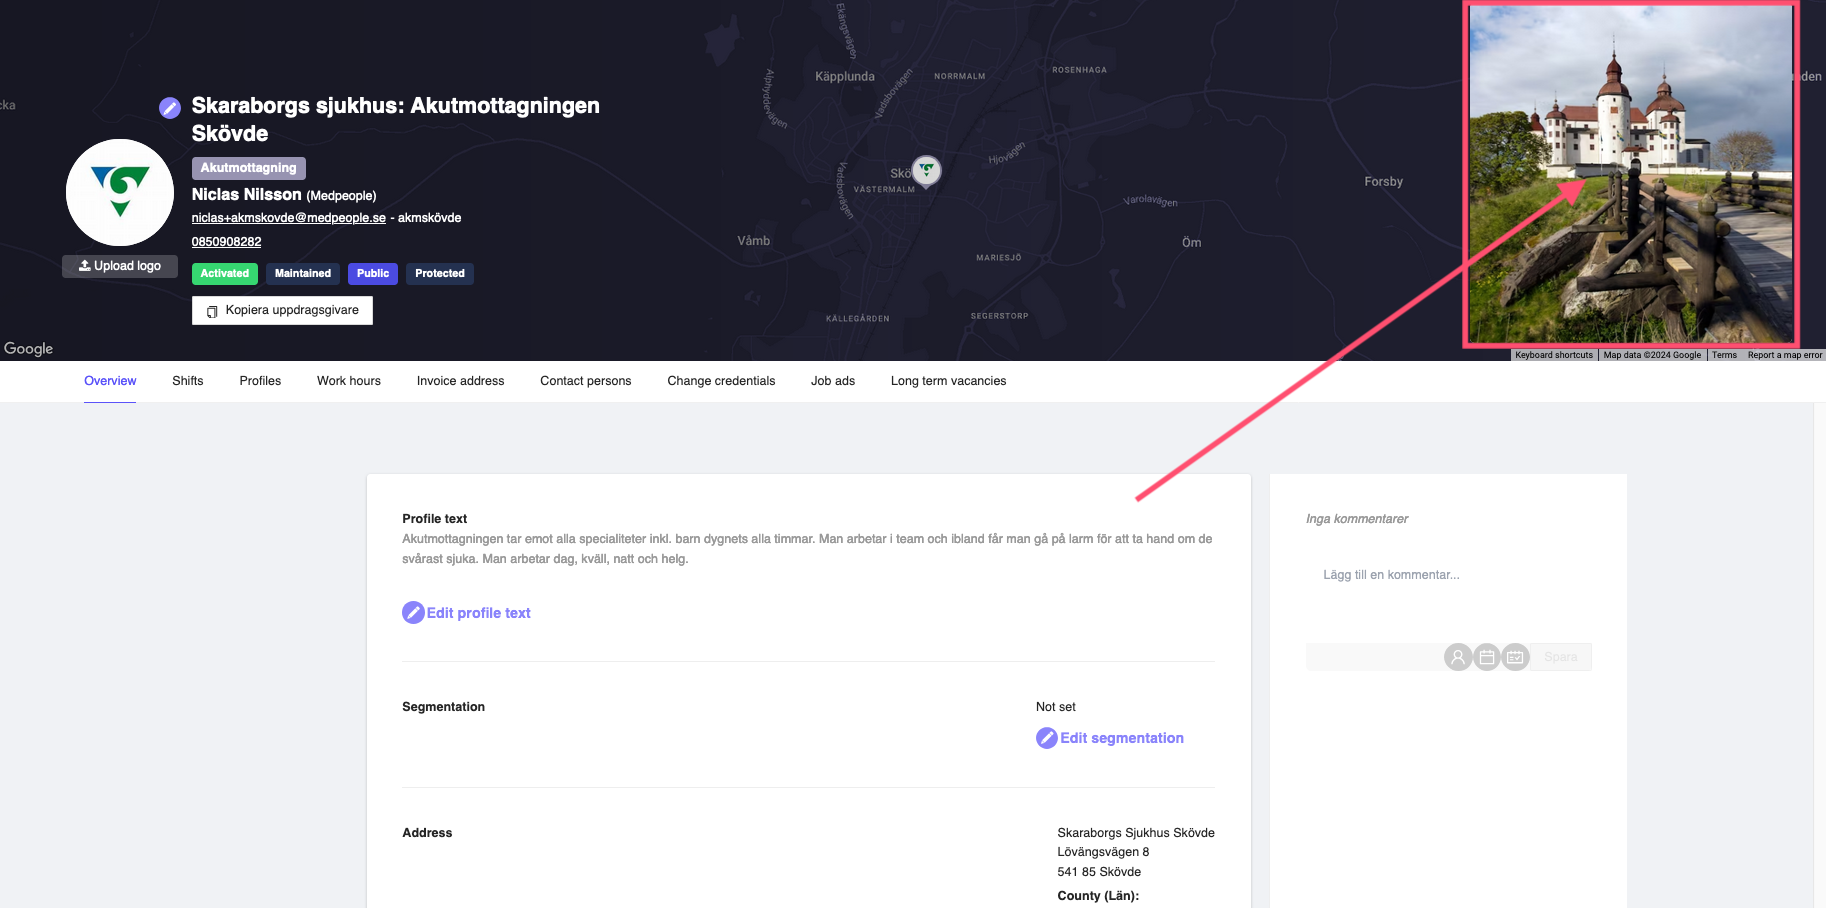Toggle the Public visibility badge
Screen dimensions: 1826x908
pos(372,273)
